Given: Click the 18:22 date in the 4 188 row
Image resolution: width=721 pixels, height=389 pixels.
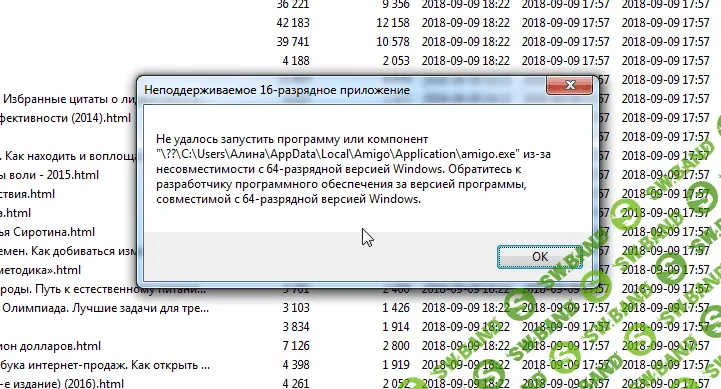Looking at the screenshot, I should (466, 61).
